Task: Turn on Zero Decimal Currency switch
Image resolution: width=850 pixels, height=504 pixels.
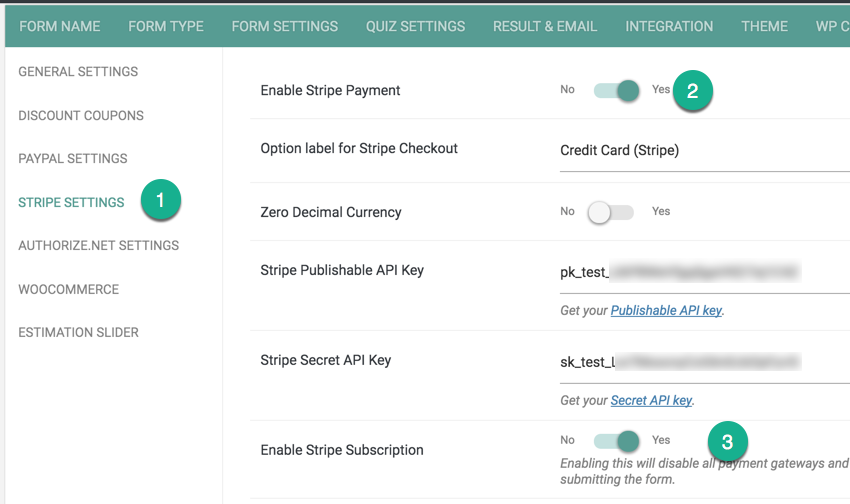Action: (x=610, y=212)
